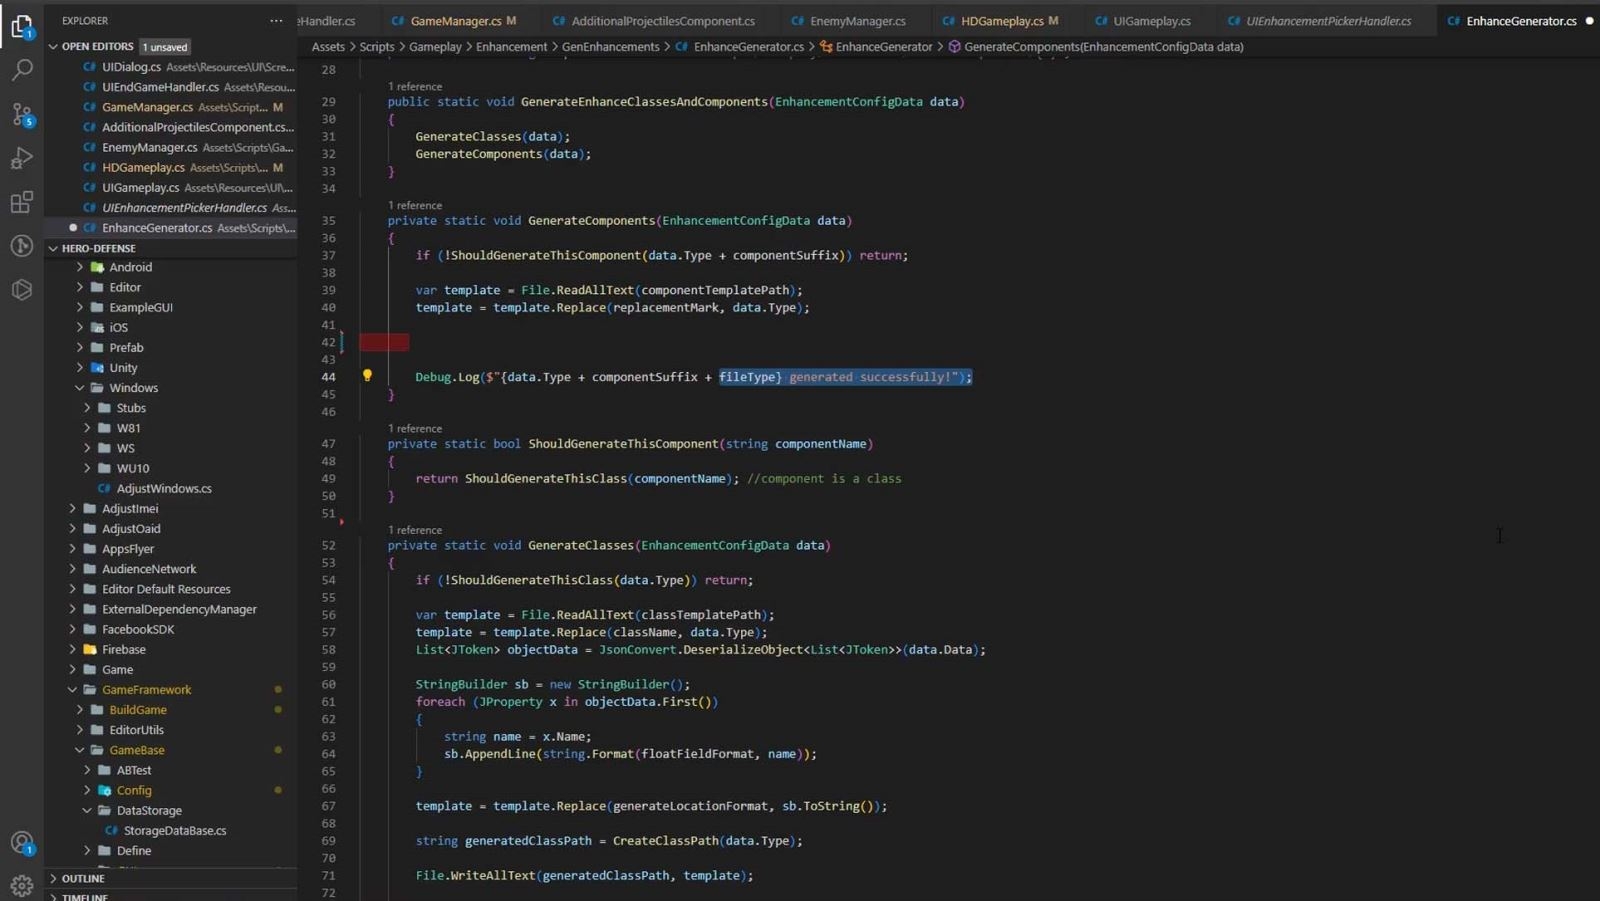Collapse the Open Editors section
This screenshot has width=1600, height=901.
[54, 46]
